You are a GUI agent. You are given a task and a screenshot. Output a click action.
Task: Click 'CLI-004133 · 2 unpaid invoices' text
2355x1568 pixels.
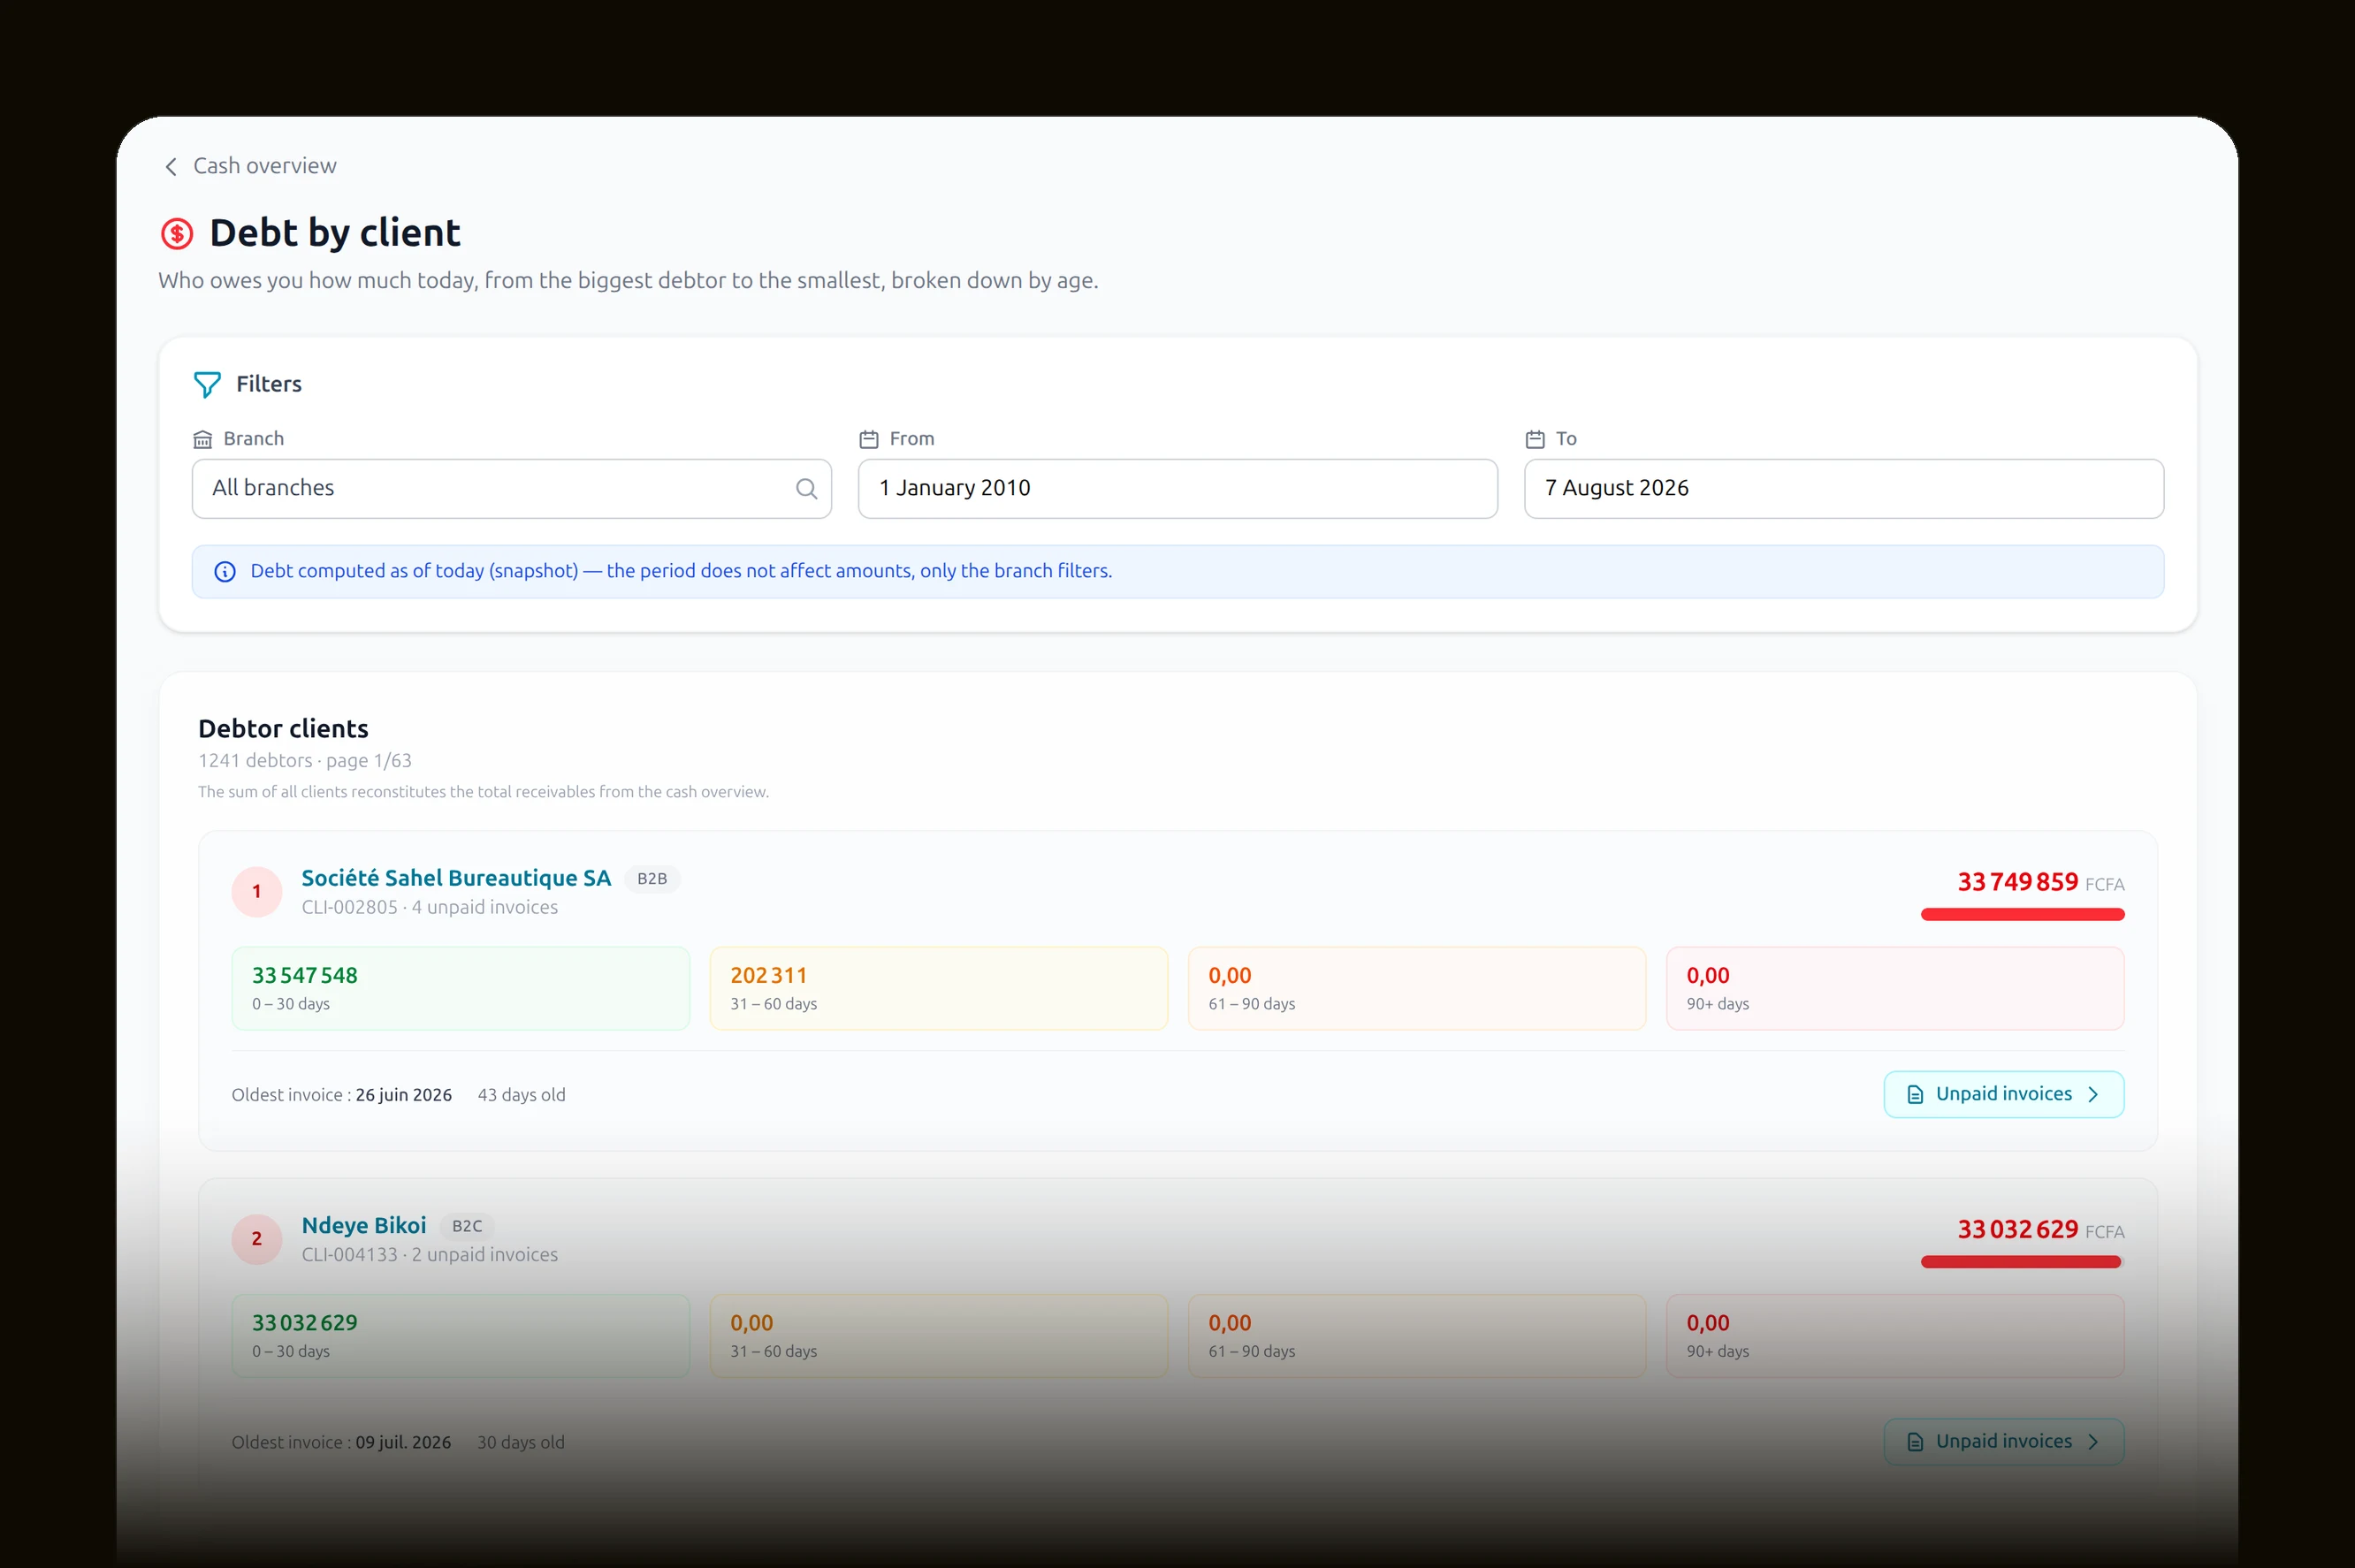430,1255
